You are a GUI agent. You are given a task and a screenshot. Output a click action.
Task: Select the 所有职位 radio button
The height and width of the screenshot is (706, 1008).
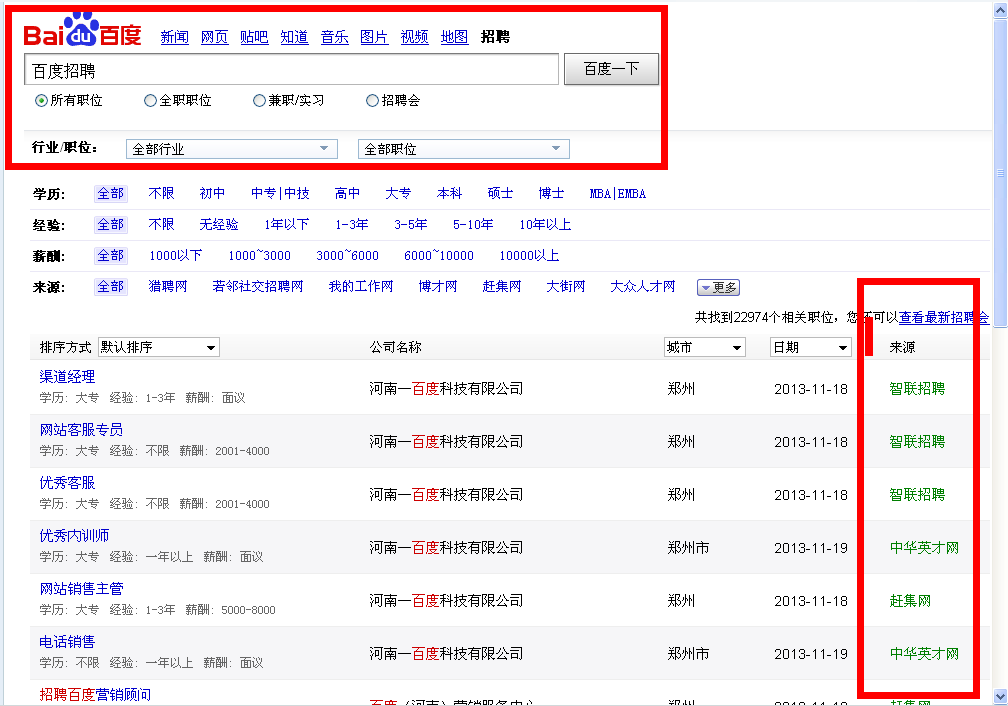(41, 101)
